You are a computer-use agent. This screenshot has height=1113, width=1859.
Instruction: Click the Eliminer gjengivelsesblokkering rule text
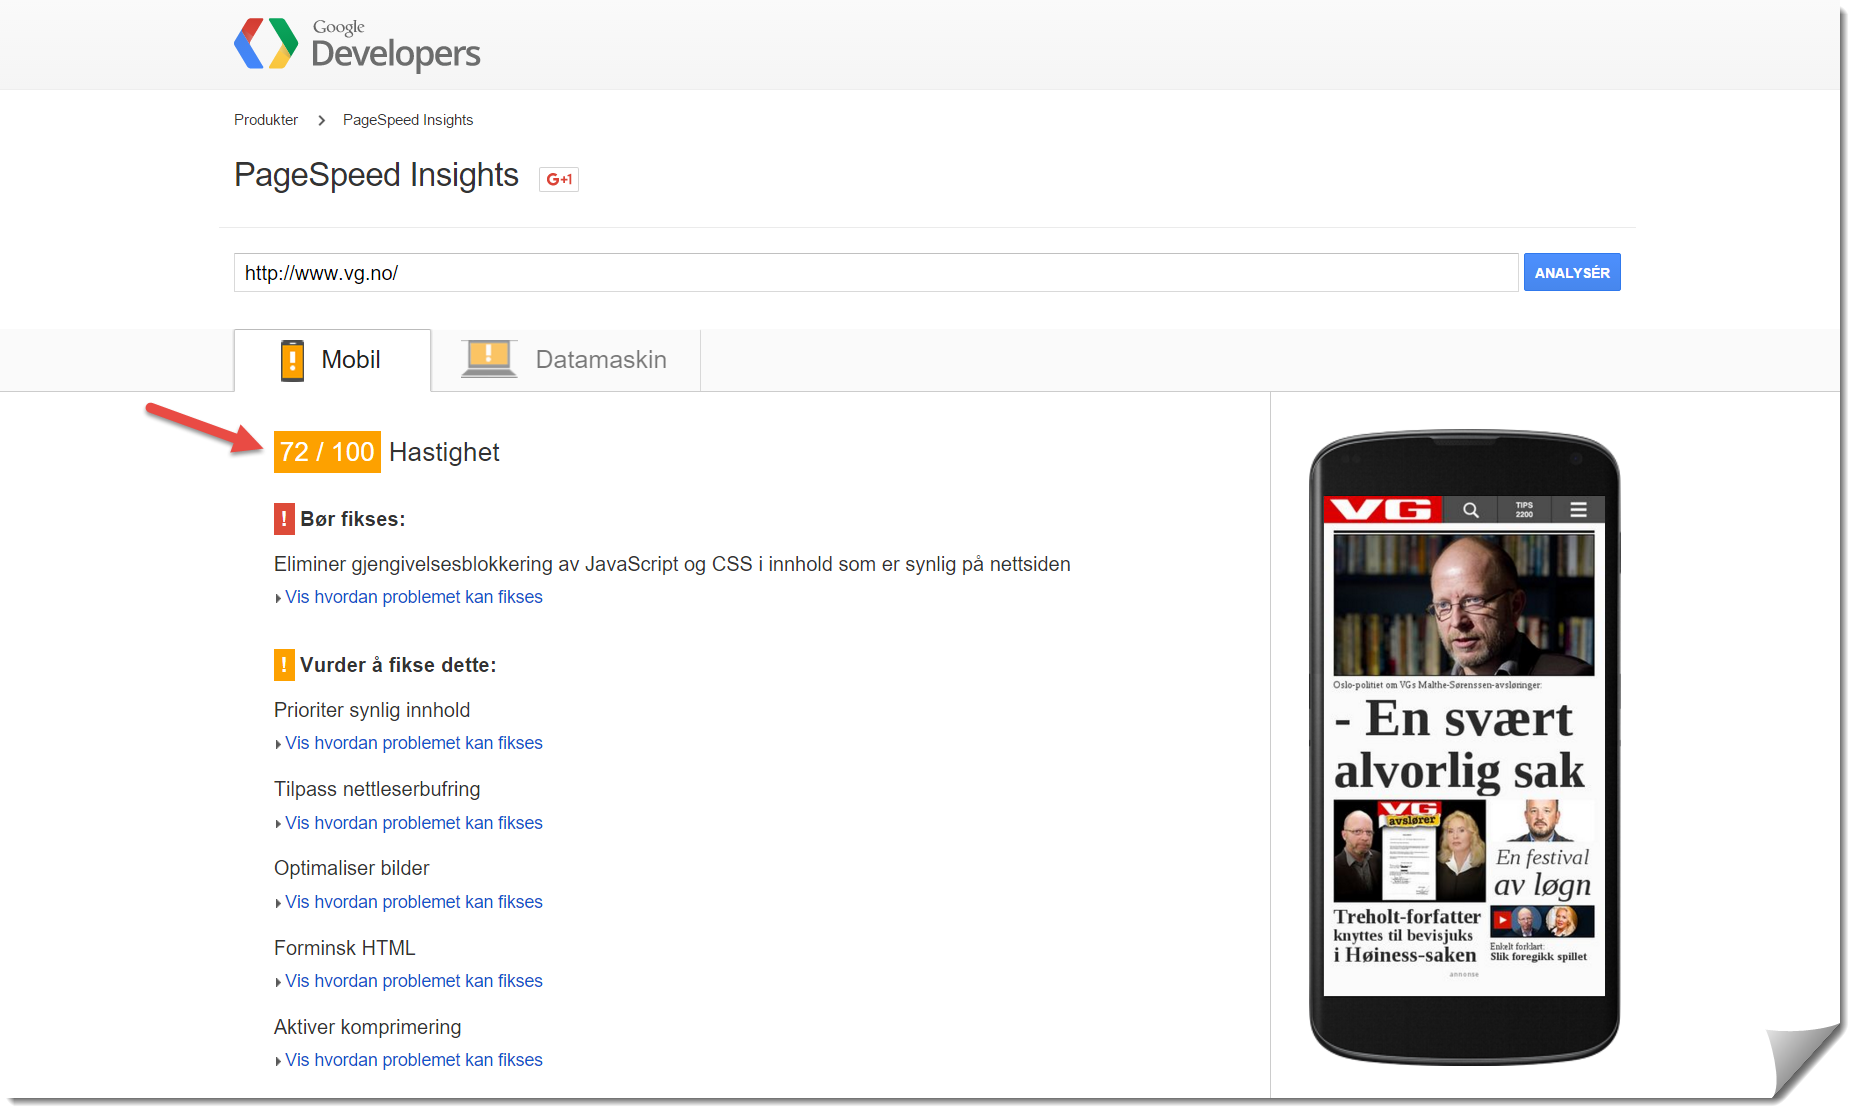click(672, 564)
